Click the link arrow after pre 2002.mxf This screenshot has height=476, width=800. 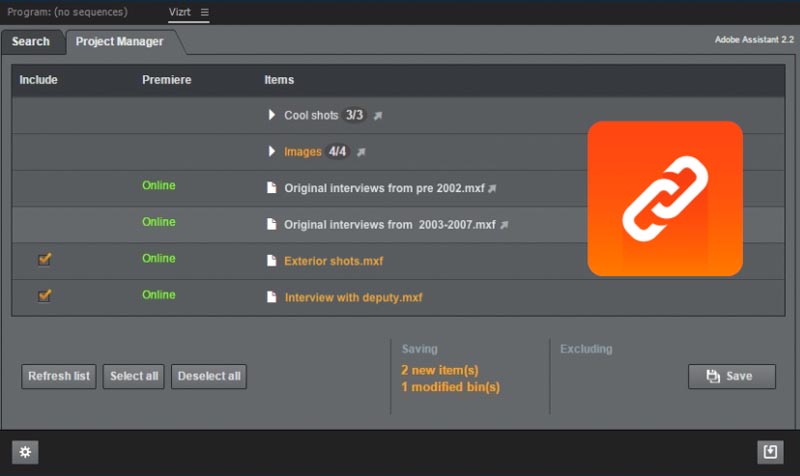click(x=492, y=189)
